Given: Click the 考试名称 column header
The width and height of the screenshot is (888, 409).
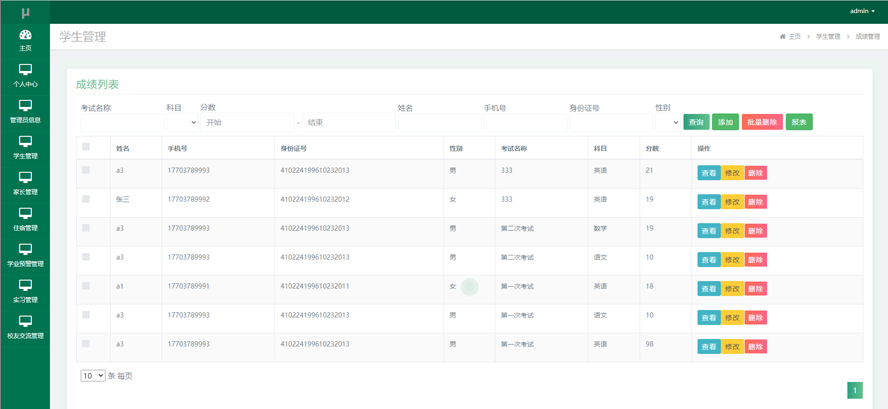Looking at the screenshot, I should pyautogui.click(x=514, y=148).
